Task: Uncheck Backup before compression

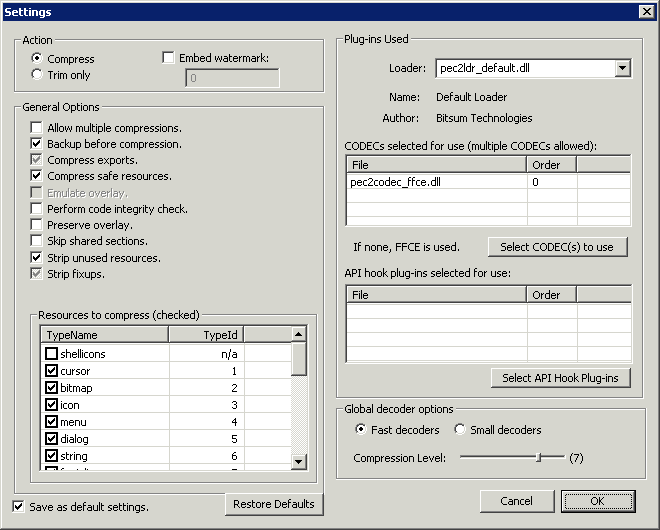Action: coord(37,144)
